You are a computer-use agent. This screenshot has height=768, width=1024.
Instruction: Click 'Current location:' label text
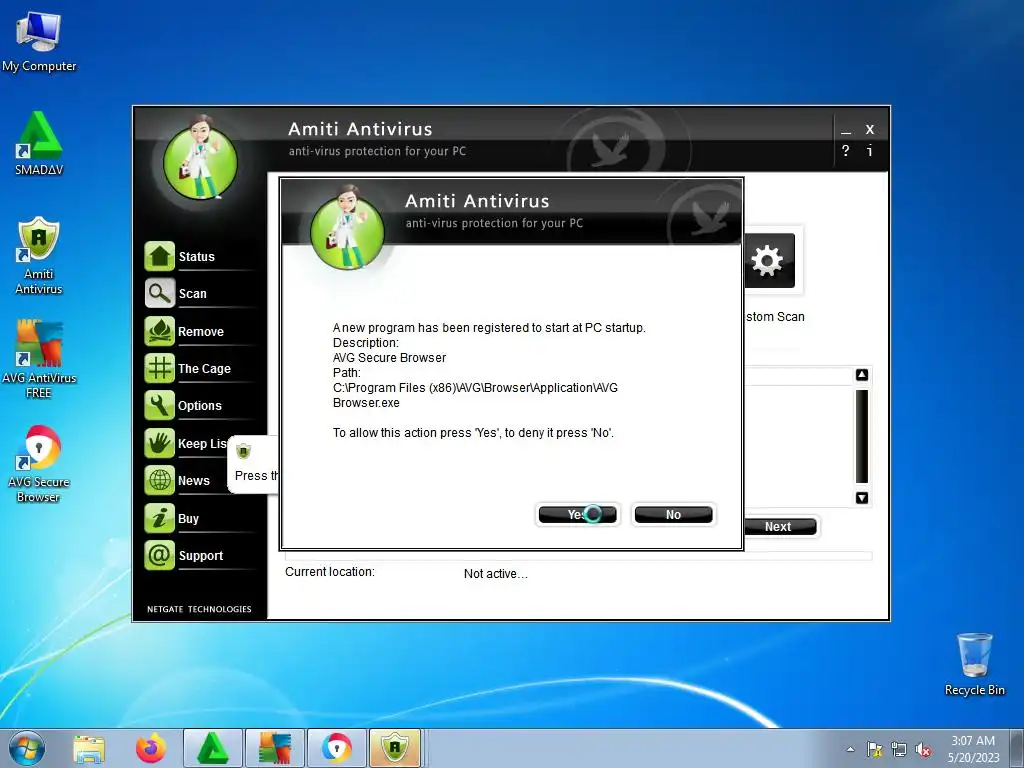(x=330, y=571)
